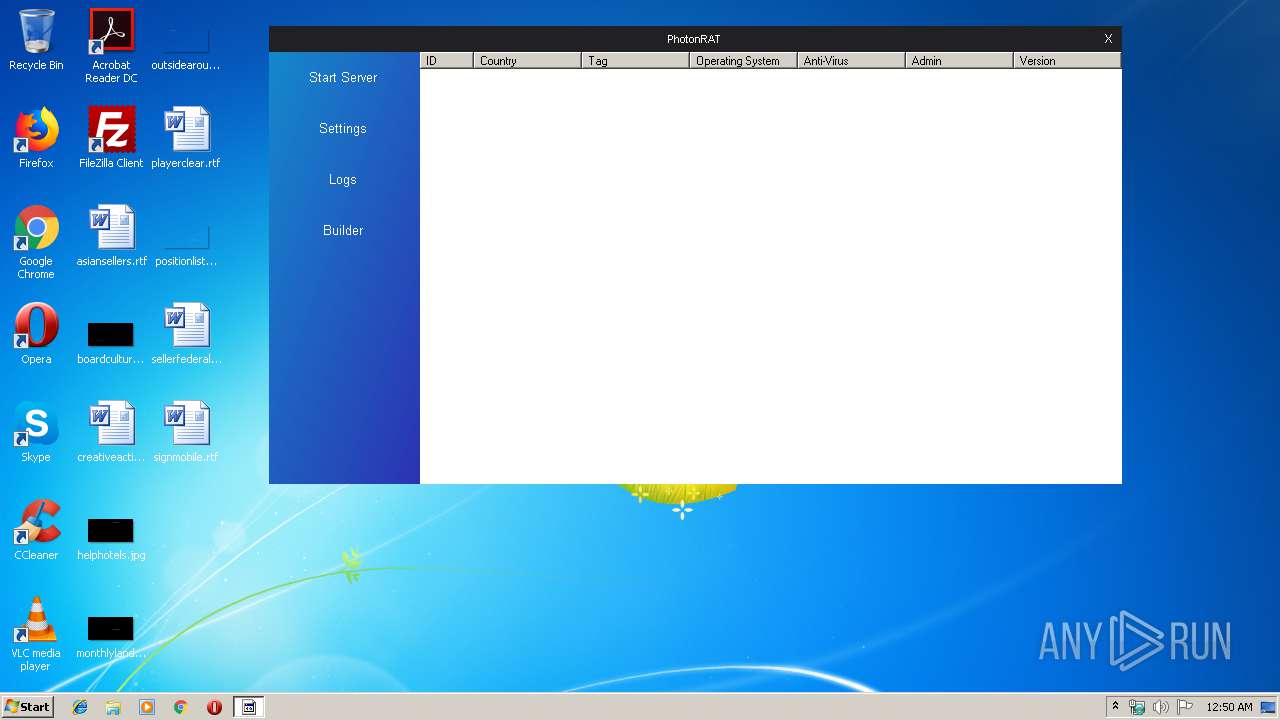Sort by the ID column header
The height and width of the screenshot is (720, 1280).
[x=446, y=61]
